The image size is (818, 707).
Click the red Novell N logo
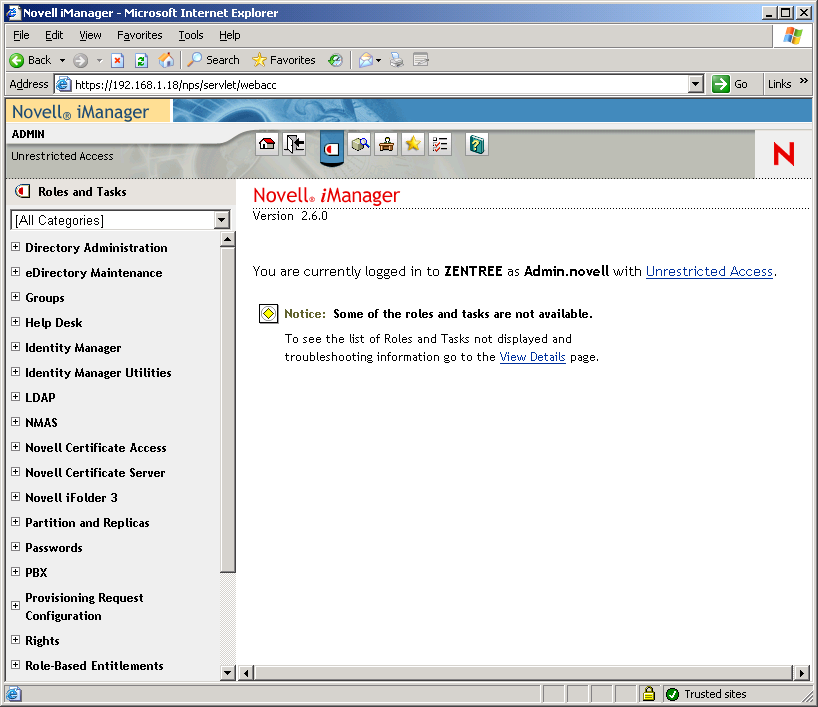[781, 154]
